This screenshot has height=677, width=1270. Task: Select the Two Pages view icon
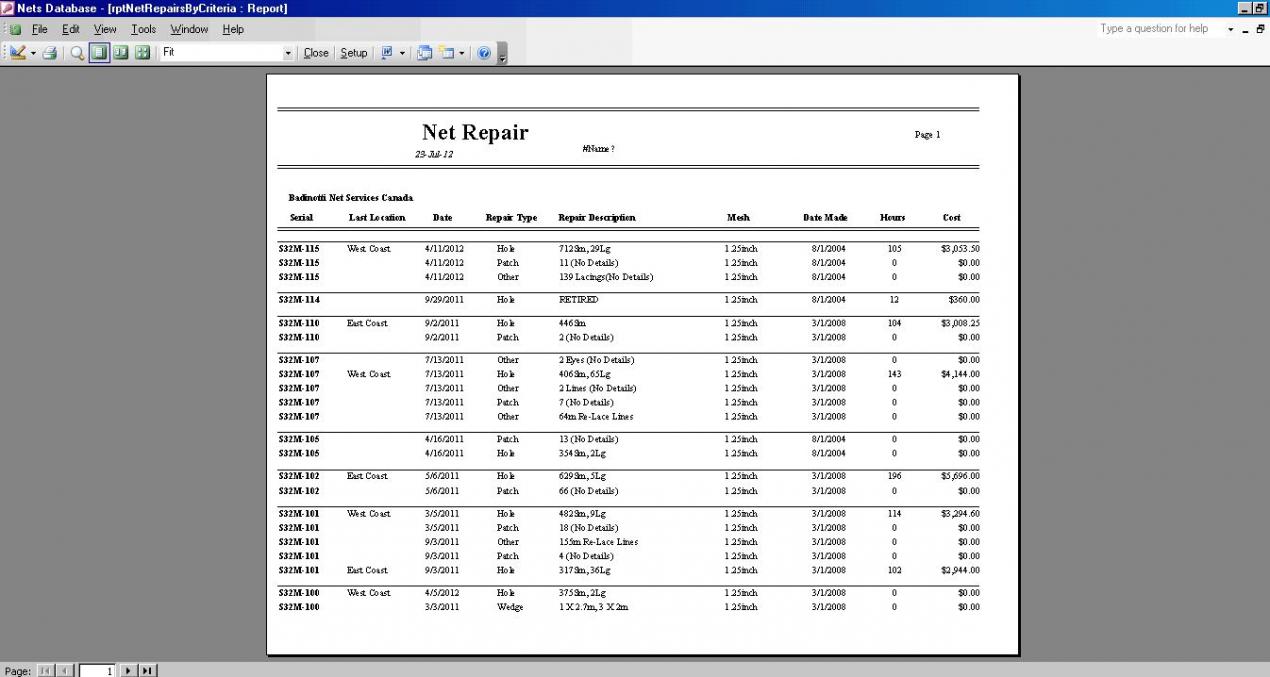tap(121, 53)
